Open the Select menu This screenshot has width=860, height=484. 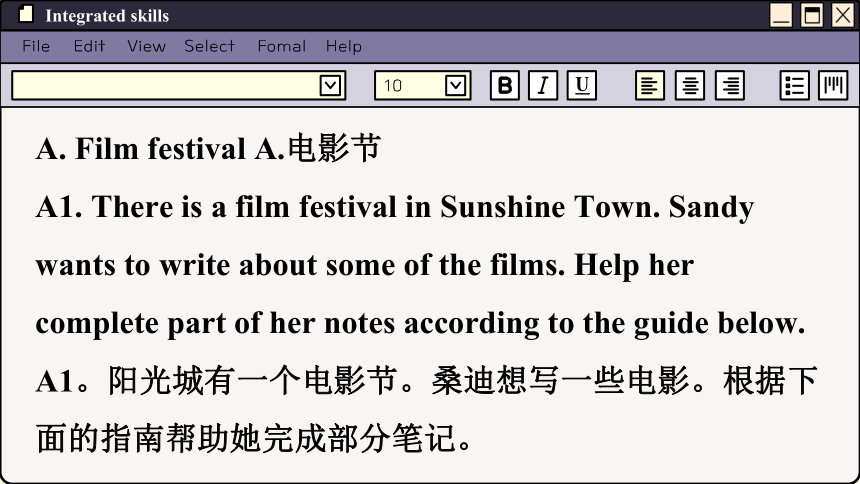(x=210, y=46)
